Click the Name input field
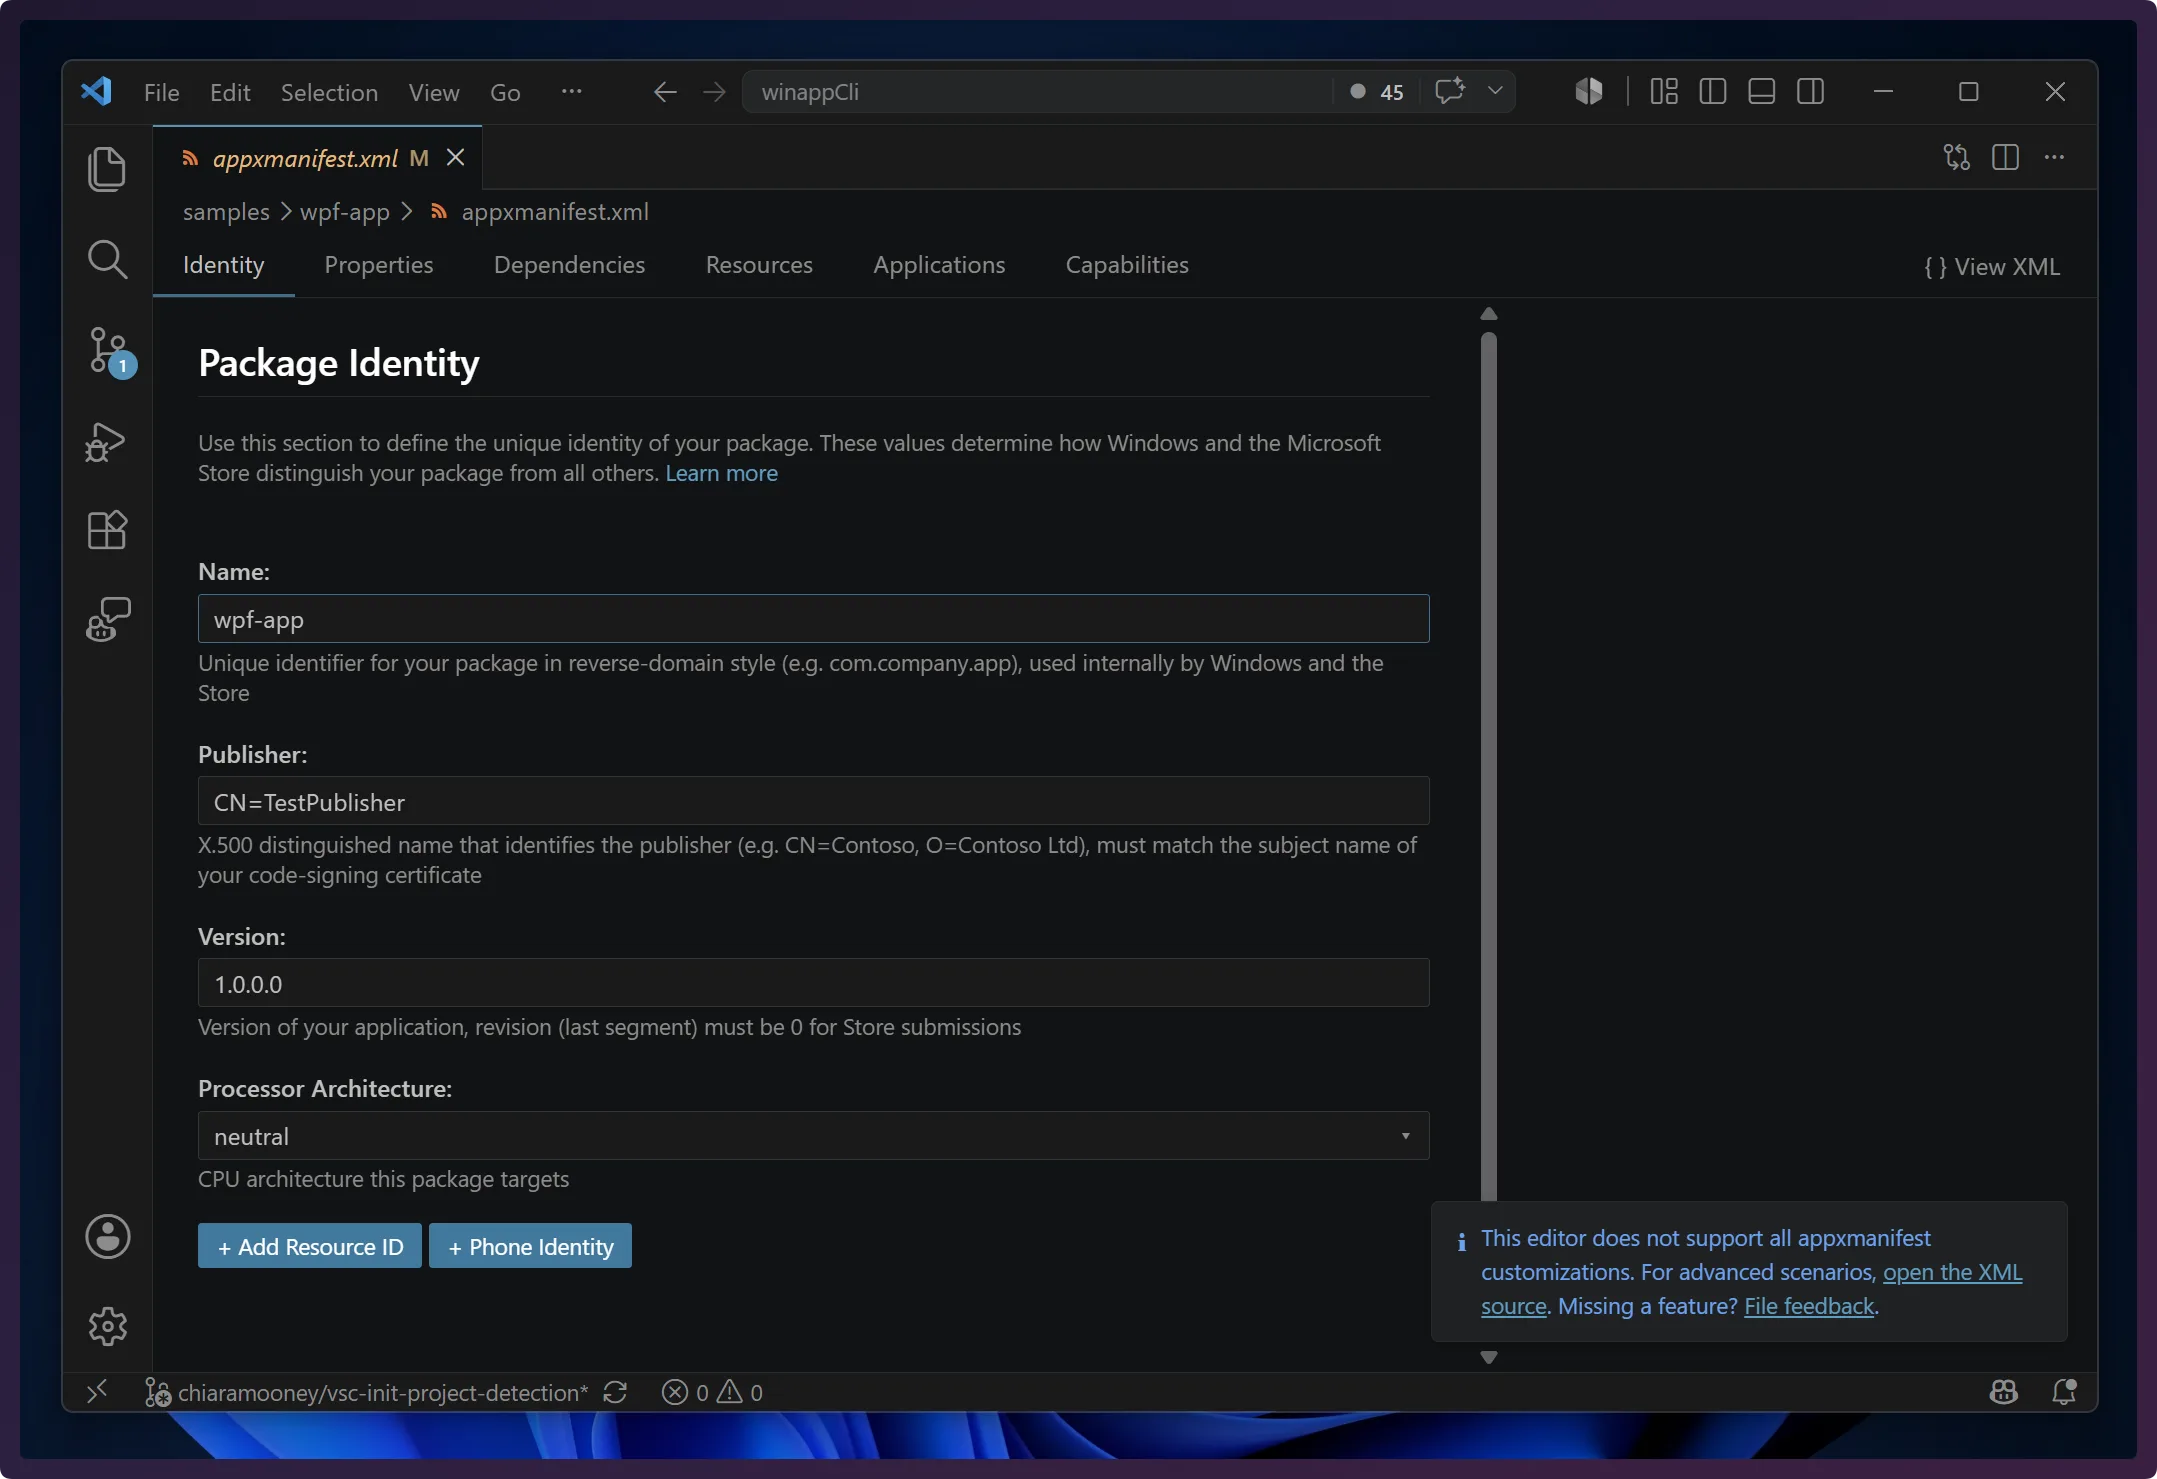 (813, 619)
